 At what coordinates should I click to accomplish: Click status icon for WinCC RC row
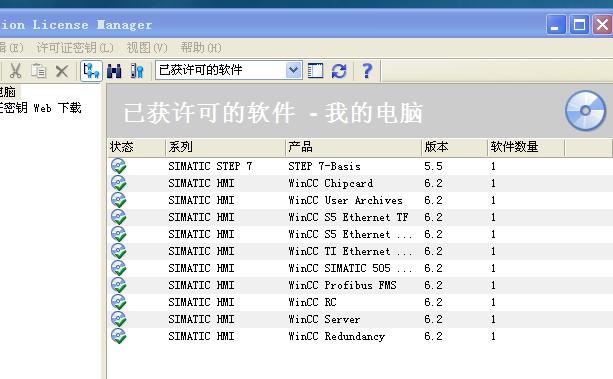(x=118, y=302)
